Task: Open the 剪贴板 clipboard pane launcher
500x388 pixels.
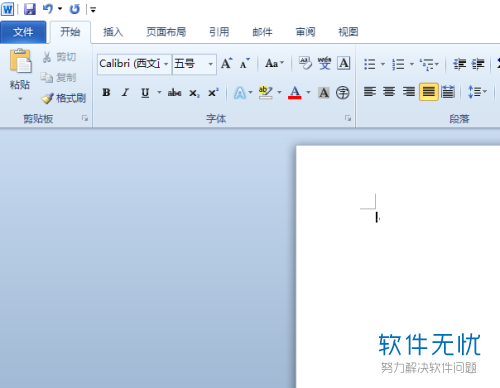Action: tap(85, 118)
